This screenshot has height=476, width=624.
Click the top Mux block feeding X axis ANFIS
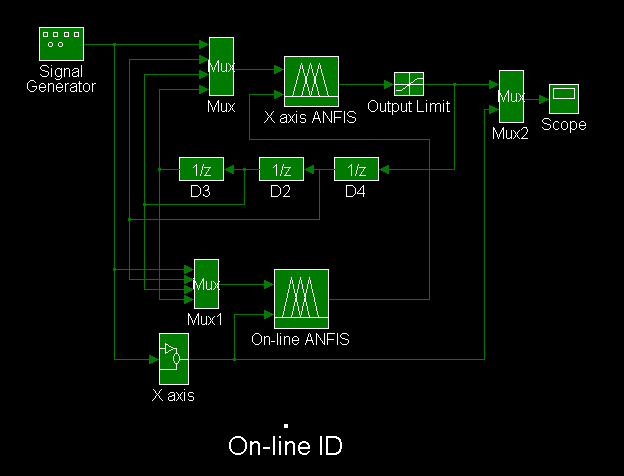pos(221,67)
